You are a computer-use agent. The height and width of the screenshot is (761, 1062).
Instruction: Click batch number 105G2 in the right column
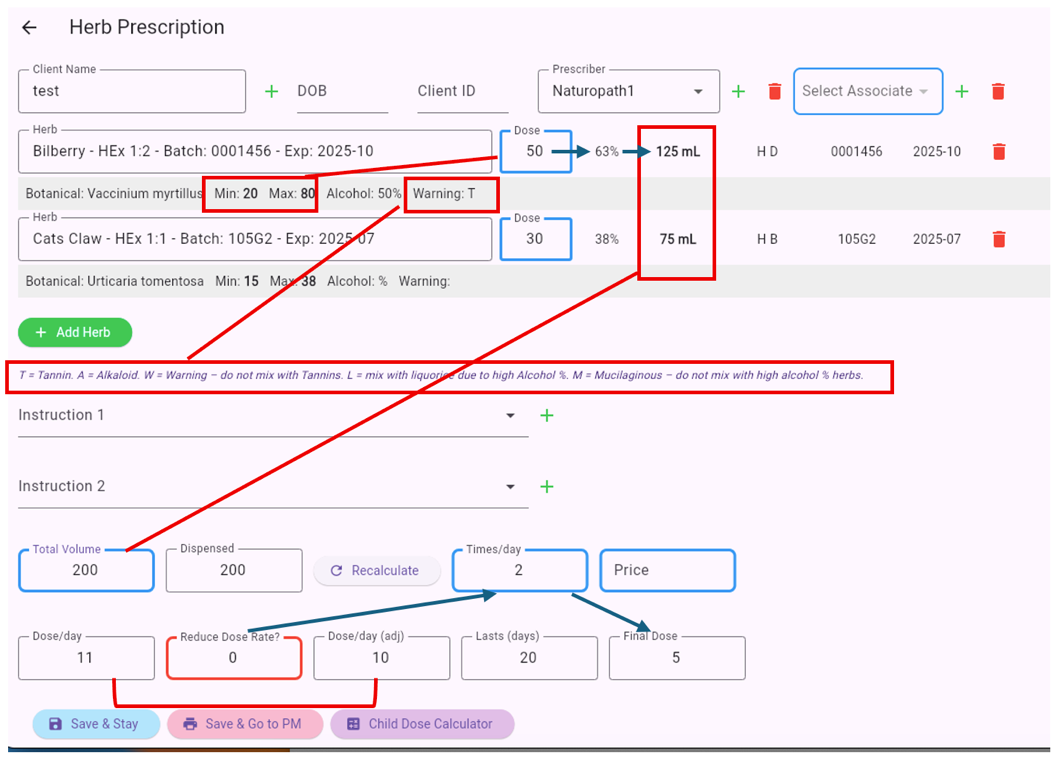pyautogui.click(x=856, y=239)
